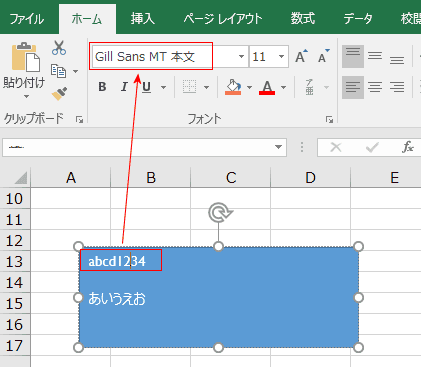Screen dimensions: 421x367
Task: Open the フォント dialog launcher
Action: point(329,119)
